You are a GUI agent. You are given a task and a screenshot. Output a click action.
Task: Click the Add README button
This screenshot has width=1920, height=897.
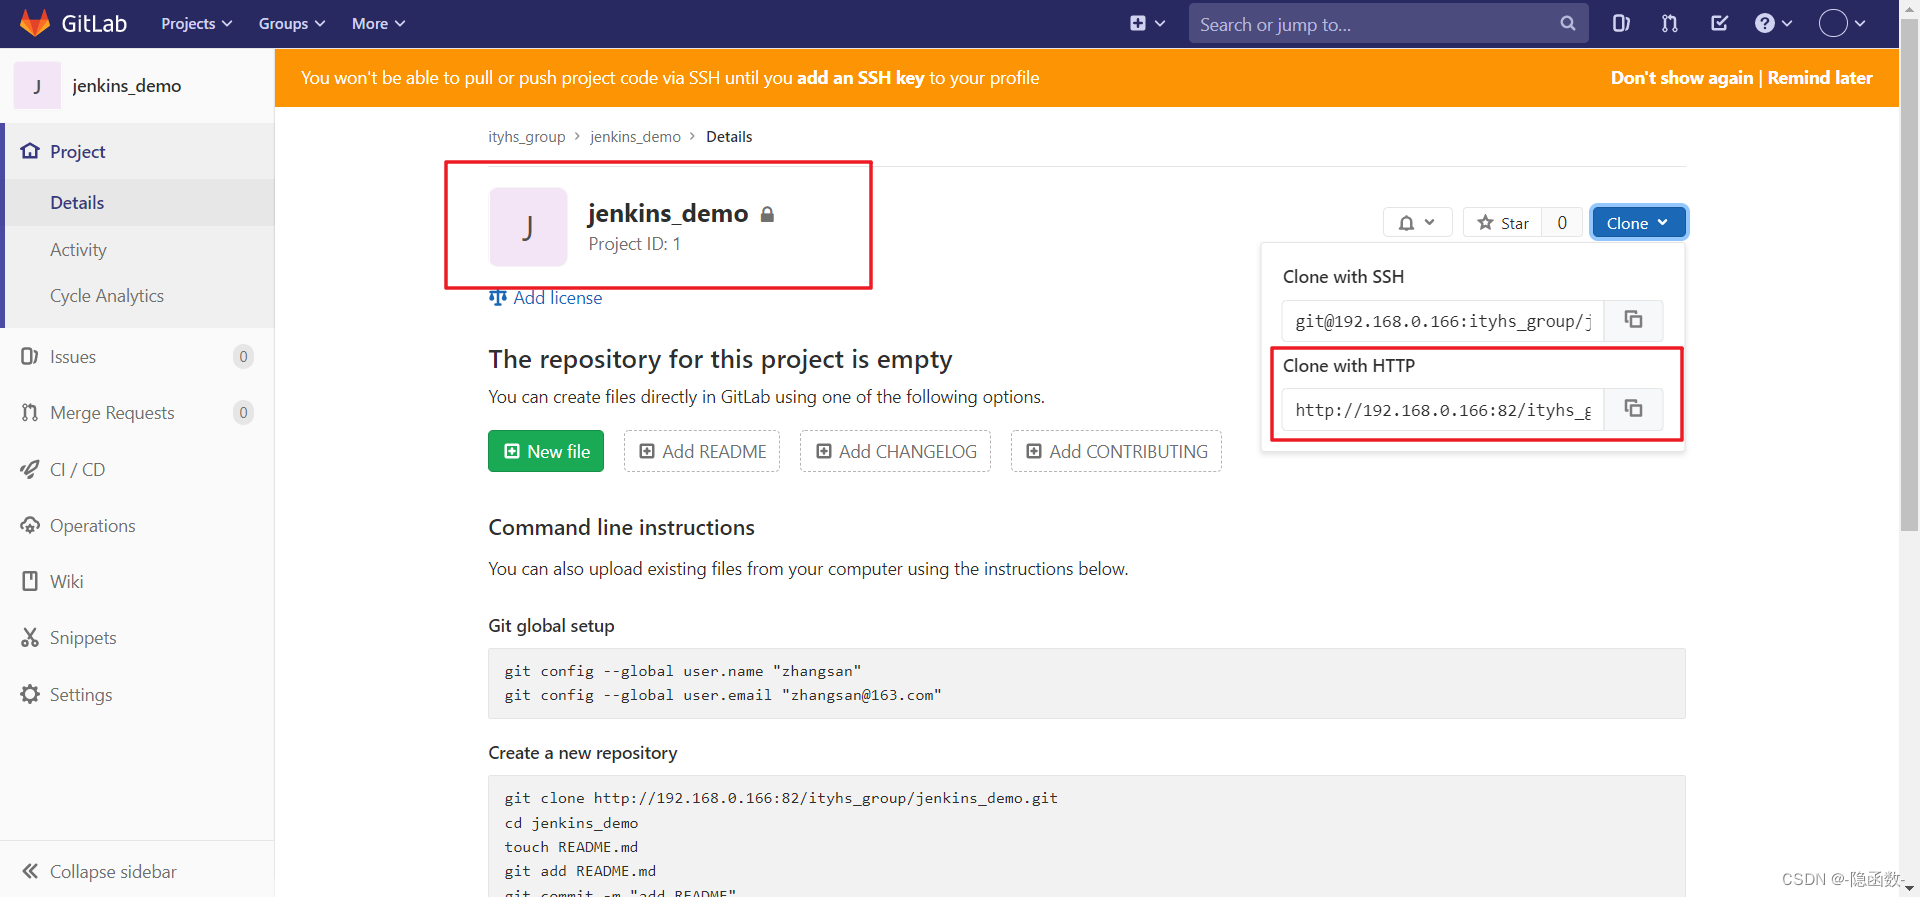702,451
